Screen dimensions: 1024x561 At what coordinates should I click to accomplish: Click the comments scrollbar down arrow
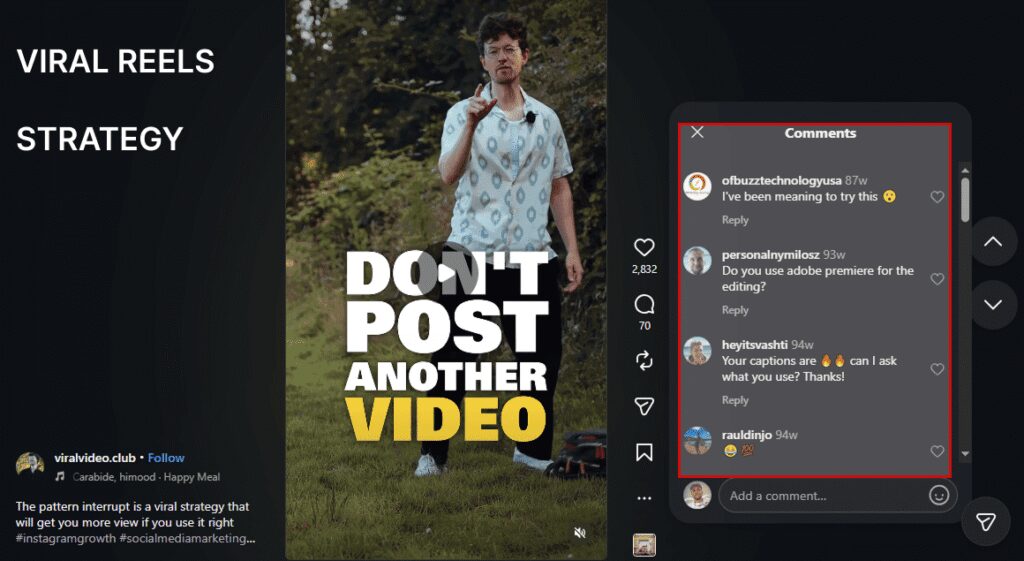(965, 453)
